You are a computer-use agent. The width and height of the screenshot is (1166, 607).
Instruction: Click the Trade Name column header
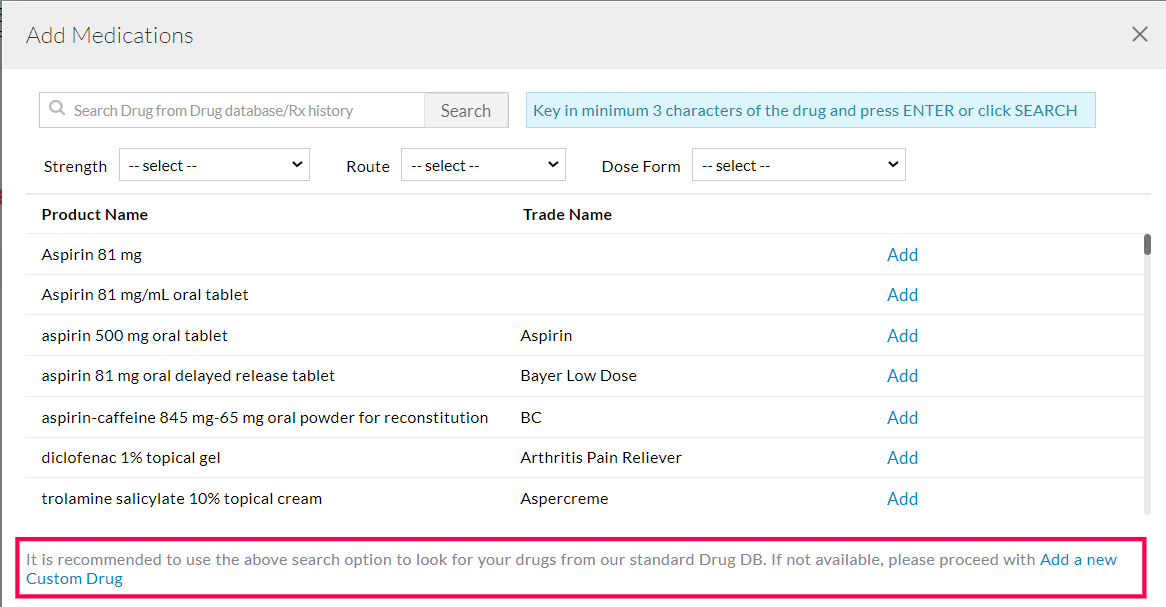[567, 214]
